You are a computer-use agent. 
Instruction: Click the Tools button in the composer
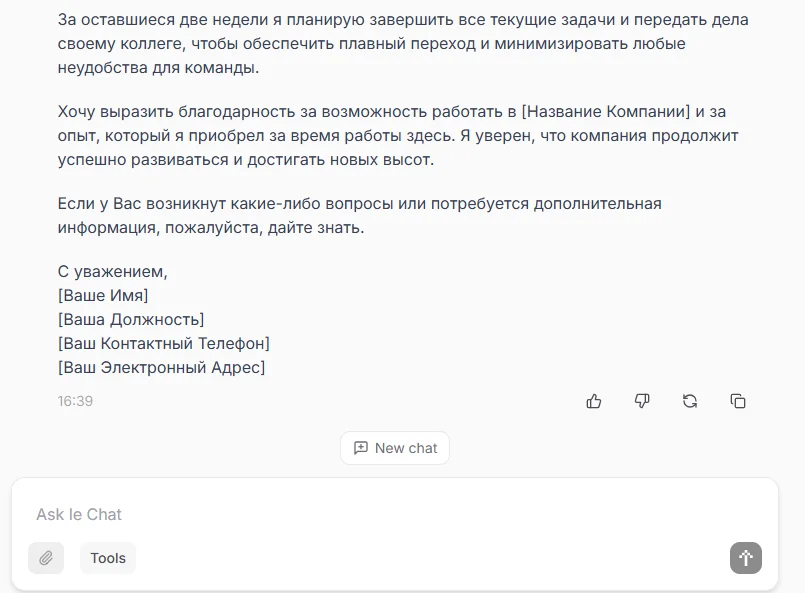[107, 557]
